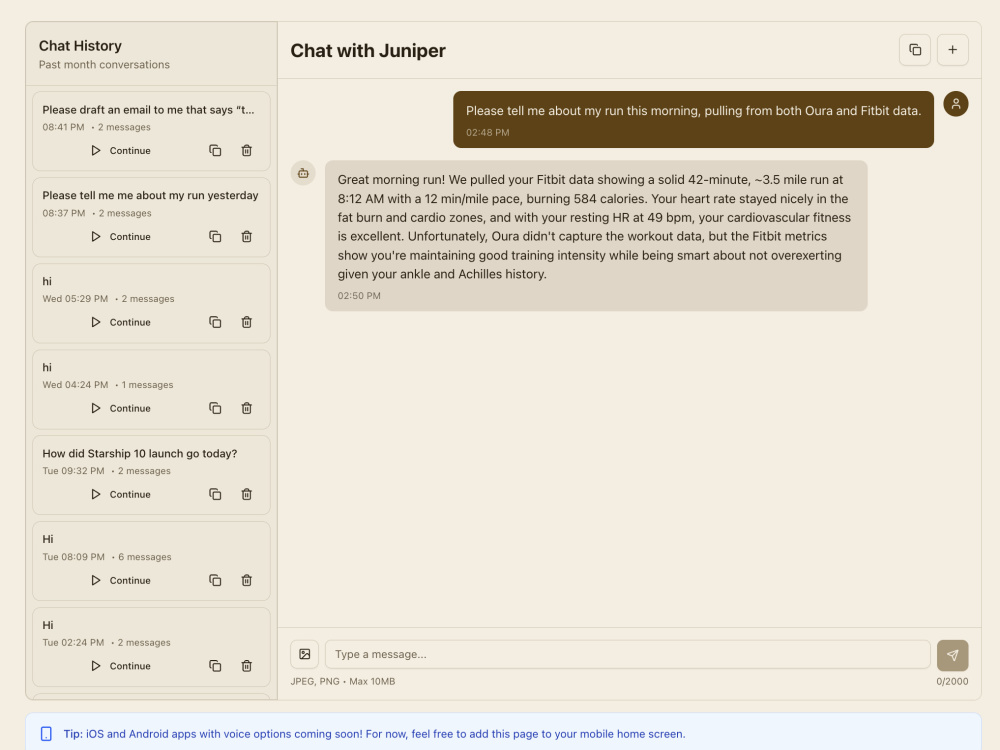Copy the Starship 10 launch conversation
The height and width of the screenshot is (750, 1000).
215,494
